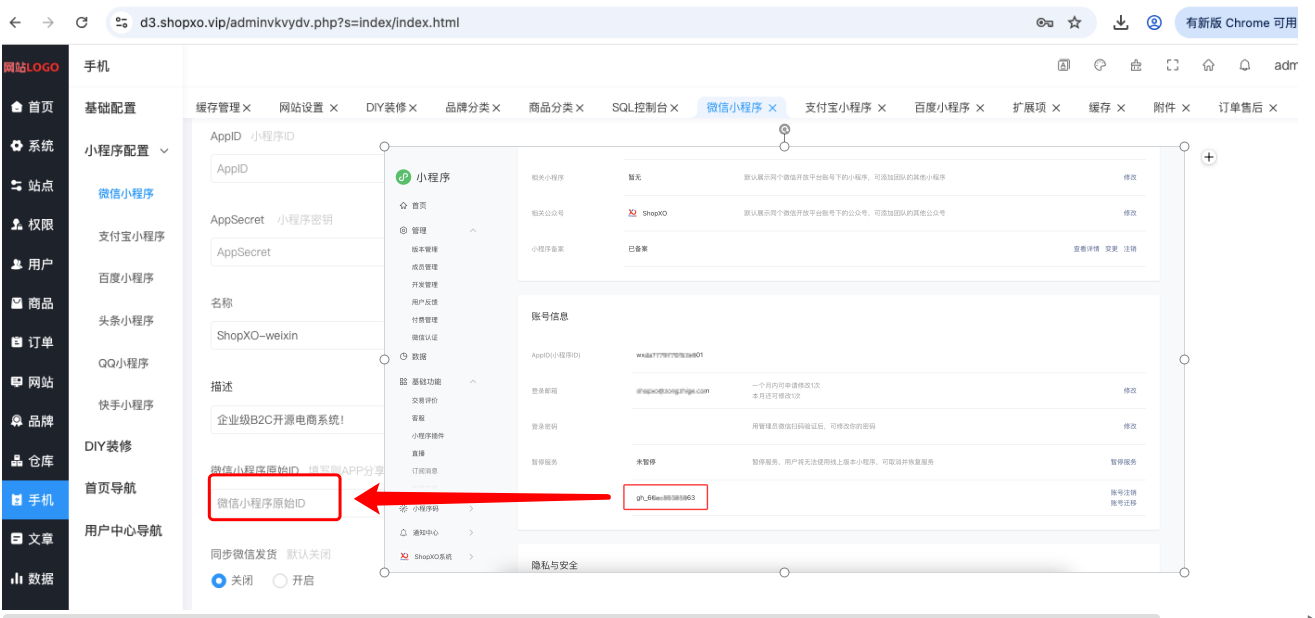The width and height of the screenshot is (1315, 618).
Task: Collapse the 管理 section chevron
Action: point(473,230)
